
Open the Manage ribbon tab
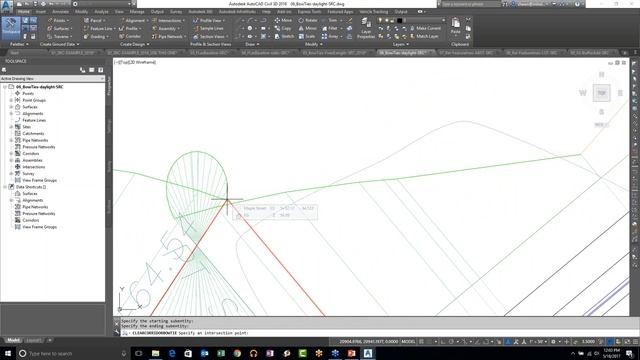tap(137, 12)
